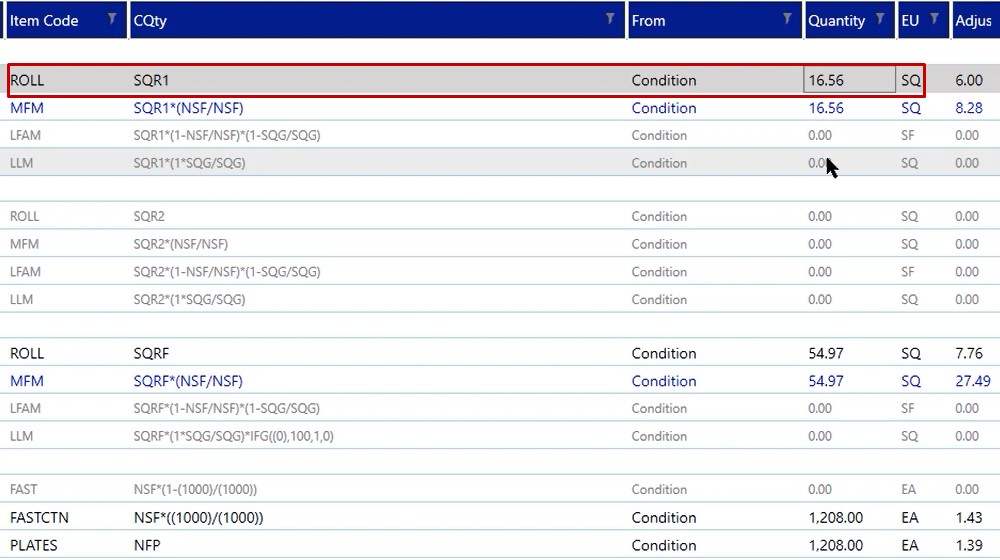
Task: Click the 1,208.00 quantity in FASTCTN row
Action: [x=835, y=518]
